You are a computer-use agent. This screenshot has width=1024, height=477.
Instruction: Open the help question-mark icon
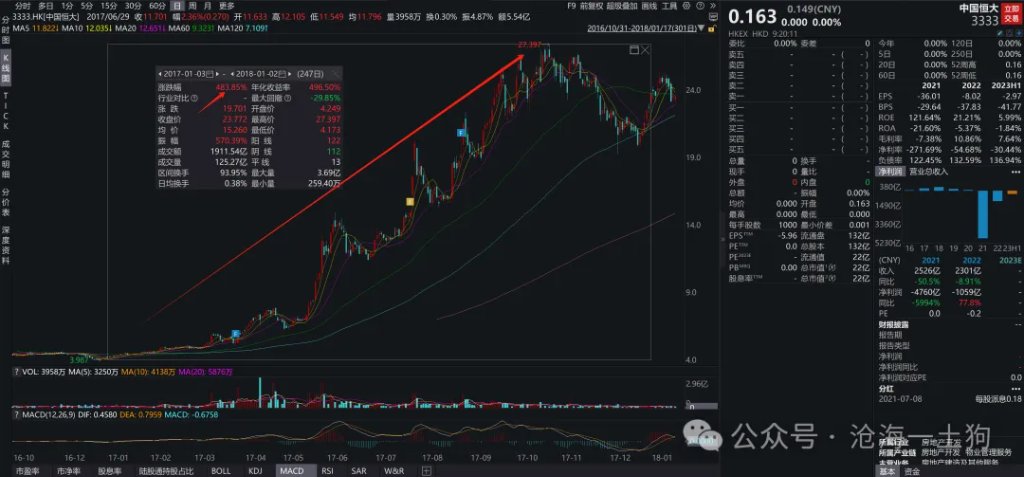pyautogui.click(x=700, y=6)
